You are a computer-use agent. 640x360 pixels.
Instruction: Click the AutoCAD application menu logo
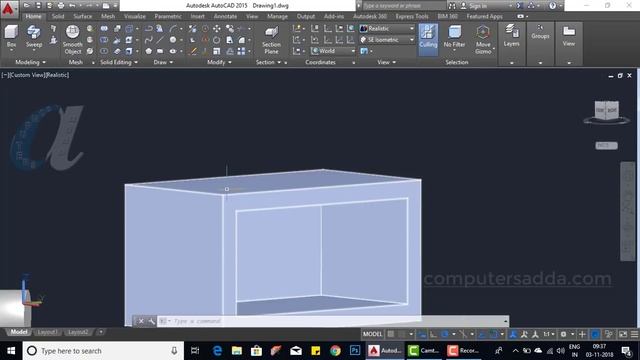(8, 9)
